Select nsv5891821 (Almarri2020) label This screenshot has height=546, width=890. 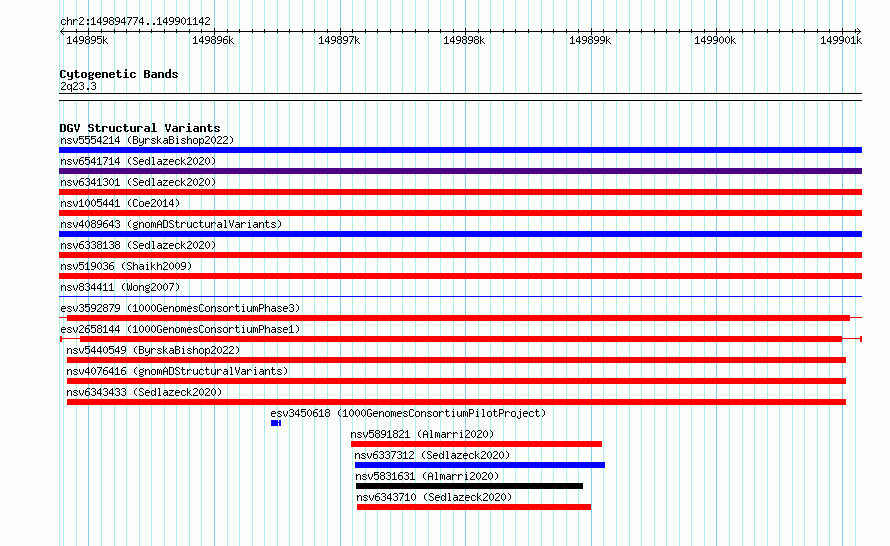[x=422, y=434]
